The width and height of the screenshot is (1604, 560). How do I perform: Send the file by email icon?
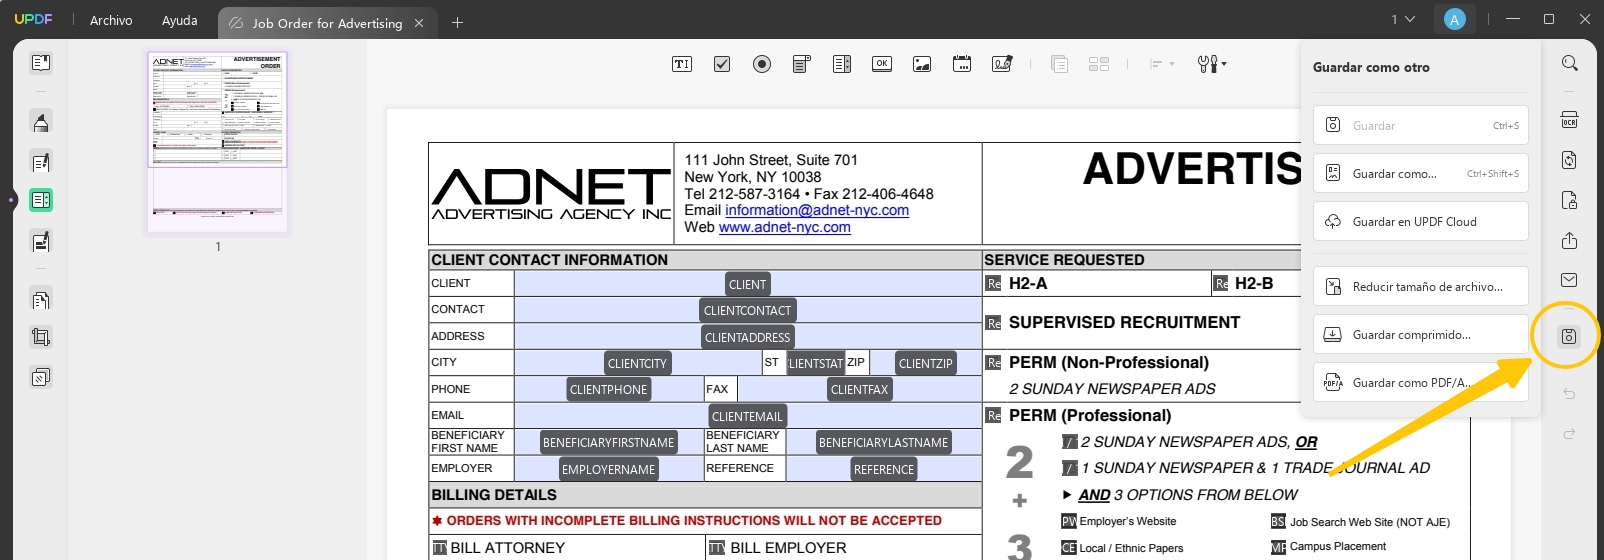(1570, 280)
